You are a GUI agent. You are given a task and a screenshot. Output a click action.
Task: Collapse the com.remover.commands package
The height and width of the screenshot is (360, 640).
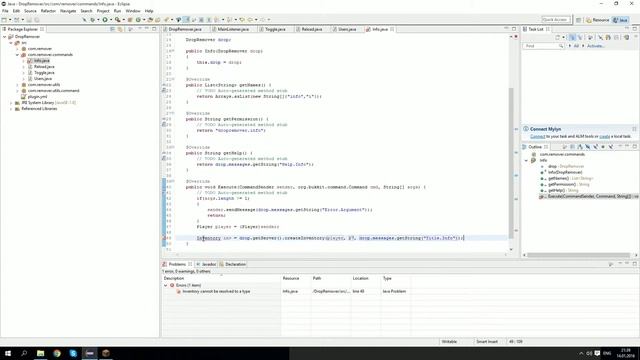click(18, 55)
